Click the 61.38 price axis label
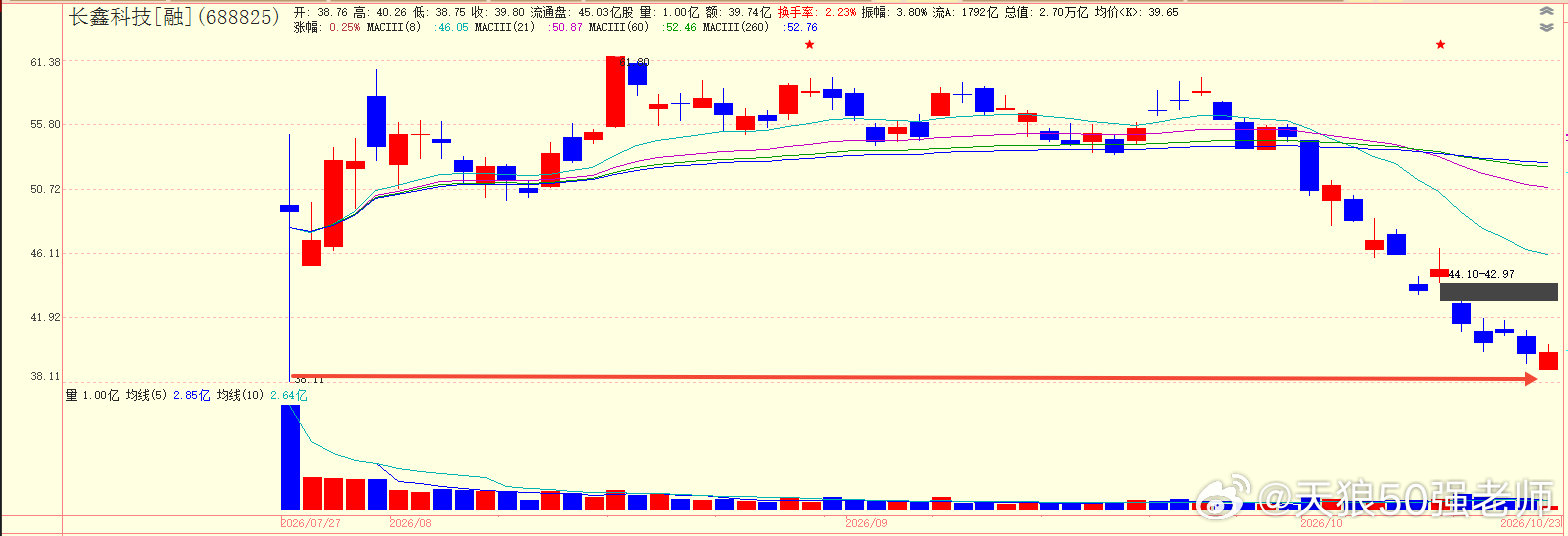This screenshot has width=1568, height=536. click(47, 62)
